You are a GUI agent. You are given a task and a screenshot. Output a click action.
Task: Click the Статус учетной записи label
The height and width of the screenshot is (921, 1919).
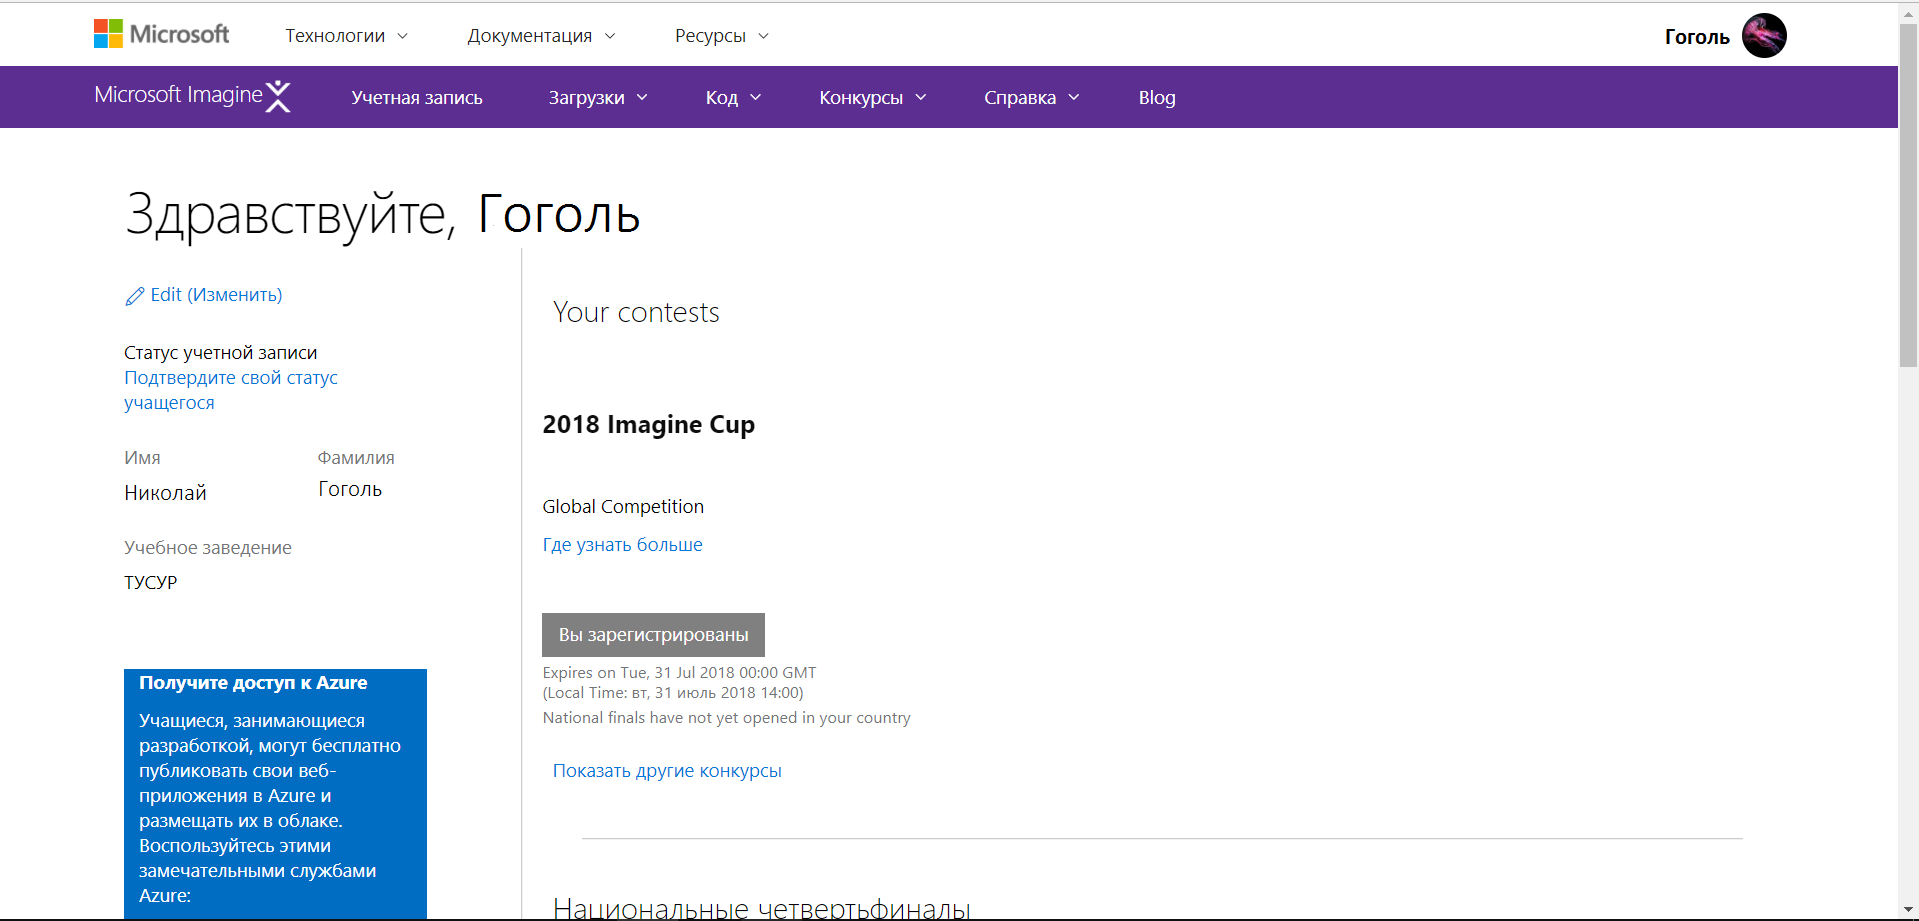[220, 353]
